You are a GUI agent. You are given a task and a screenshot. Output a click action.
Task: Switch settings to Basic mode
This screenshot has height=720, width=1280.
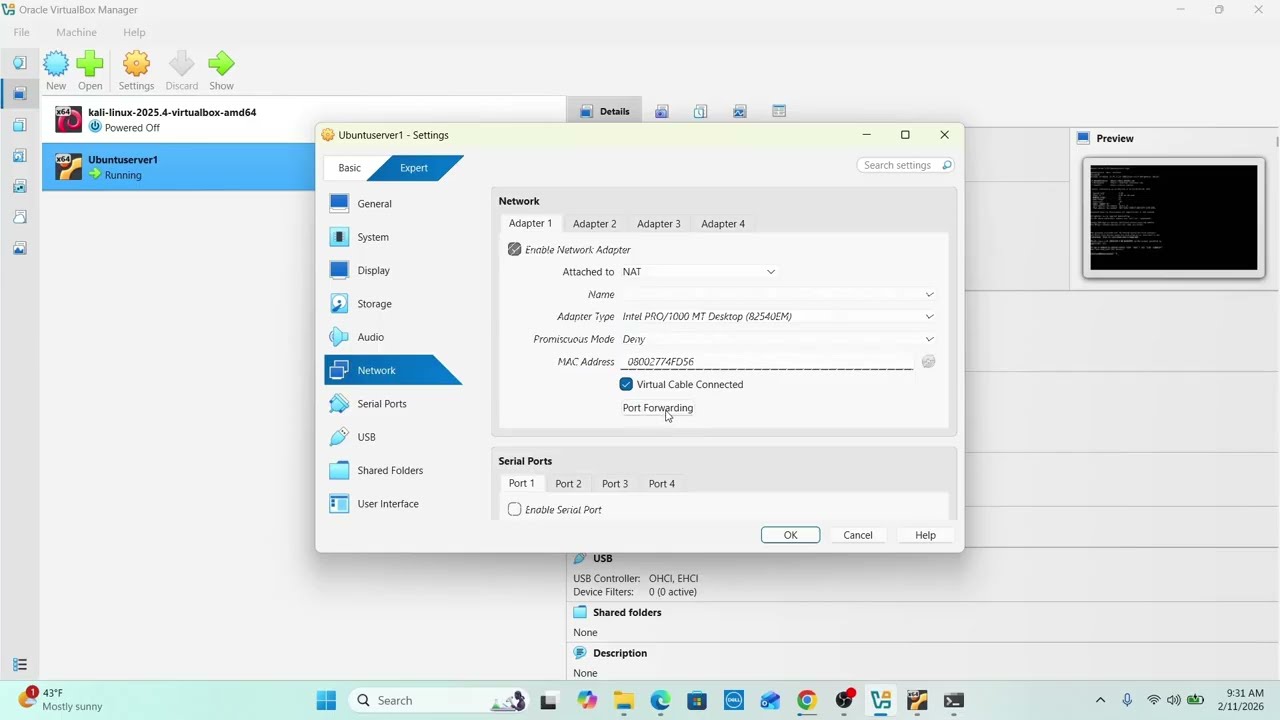349,168
